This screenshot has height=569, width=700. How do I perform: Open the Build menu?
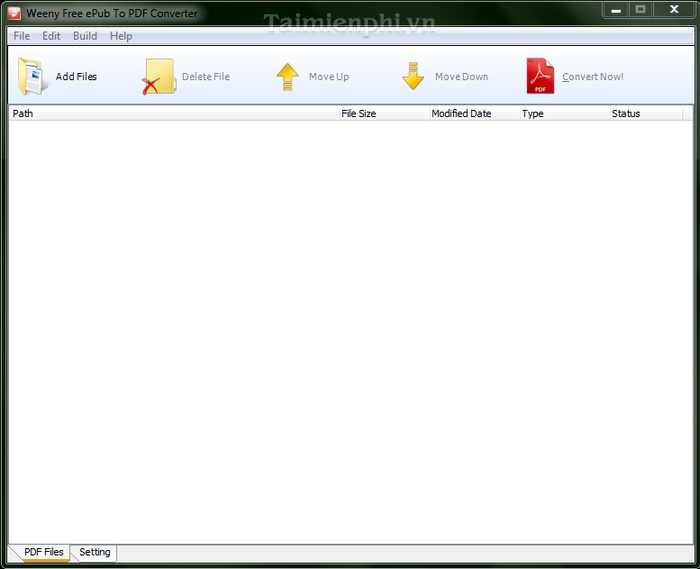click(x=85, y=36)
